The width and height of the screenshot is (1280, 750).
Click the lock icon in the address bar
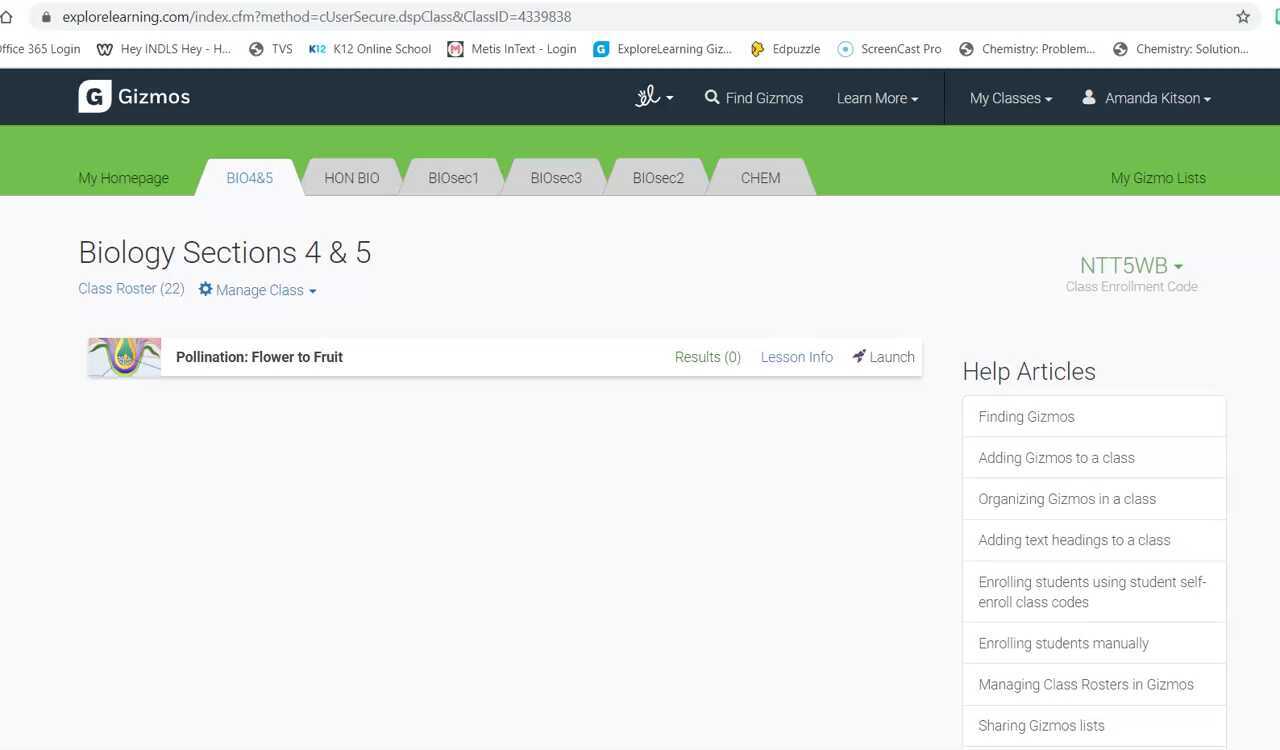coord(45,17)
